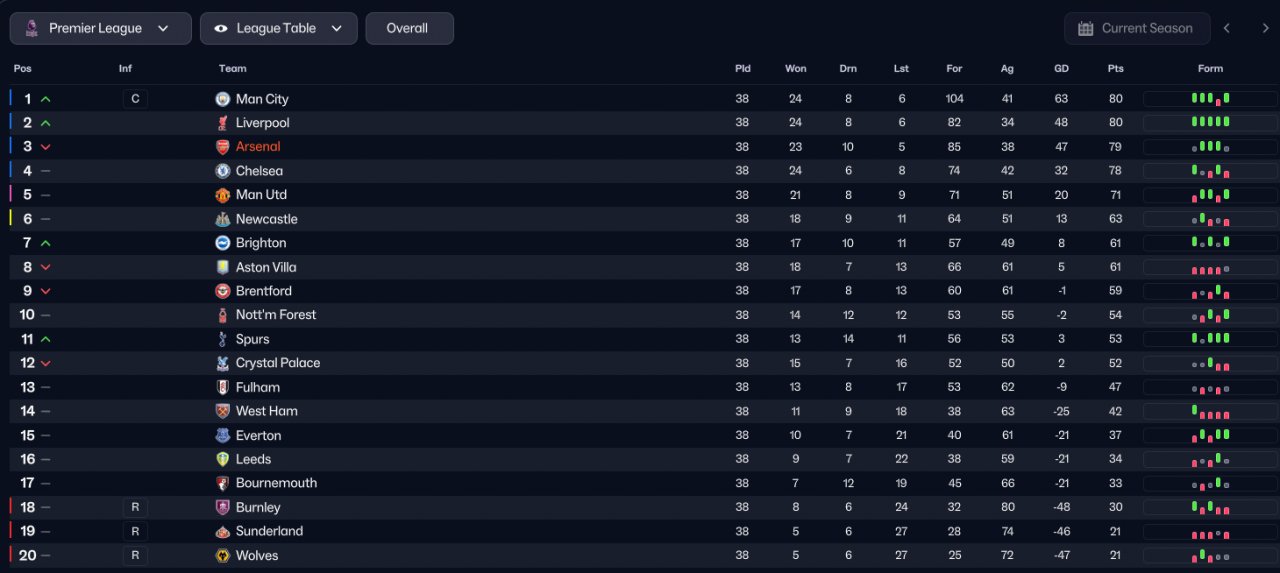The image size is (1280, 573).
Task: Click the Liverpool club crest icon
Action: 222,123
